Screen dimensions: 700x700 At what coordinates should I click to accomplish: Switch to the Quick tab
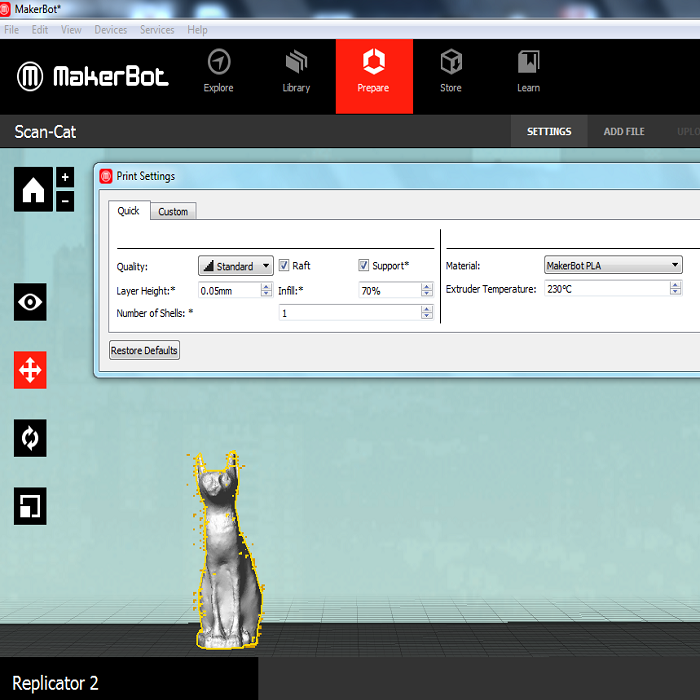click(x=129, y=211)
